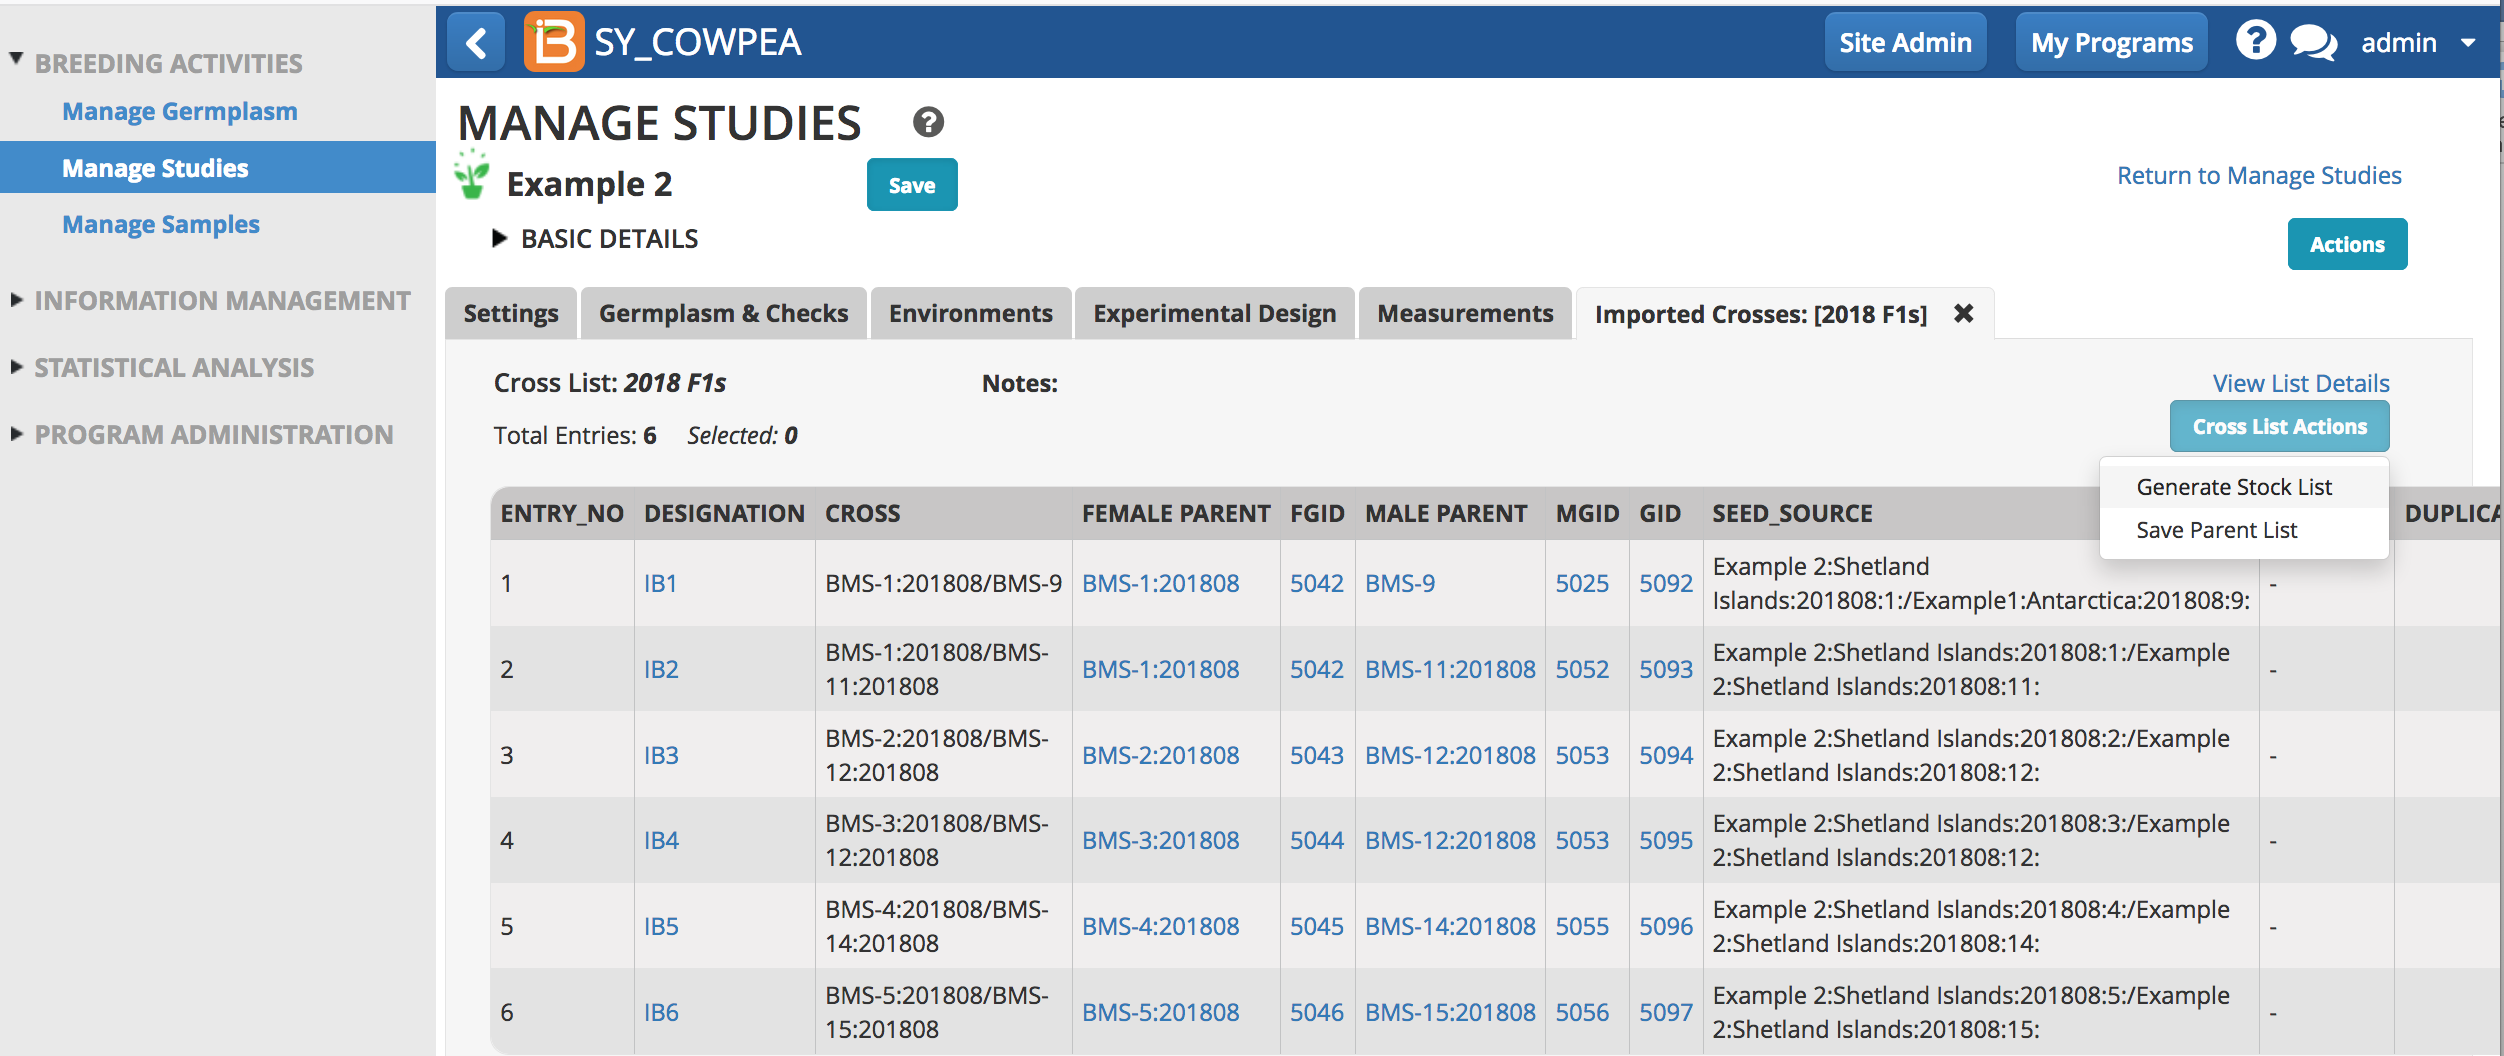Select Generate Stock List menu item
Screen dimensions: 2504x1056
2244,487
